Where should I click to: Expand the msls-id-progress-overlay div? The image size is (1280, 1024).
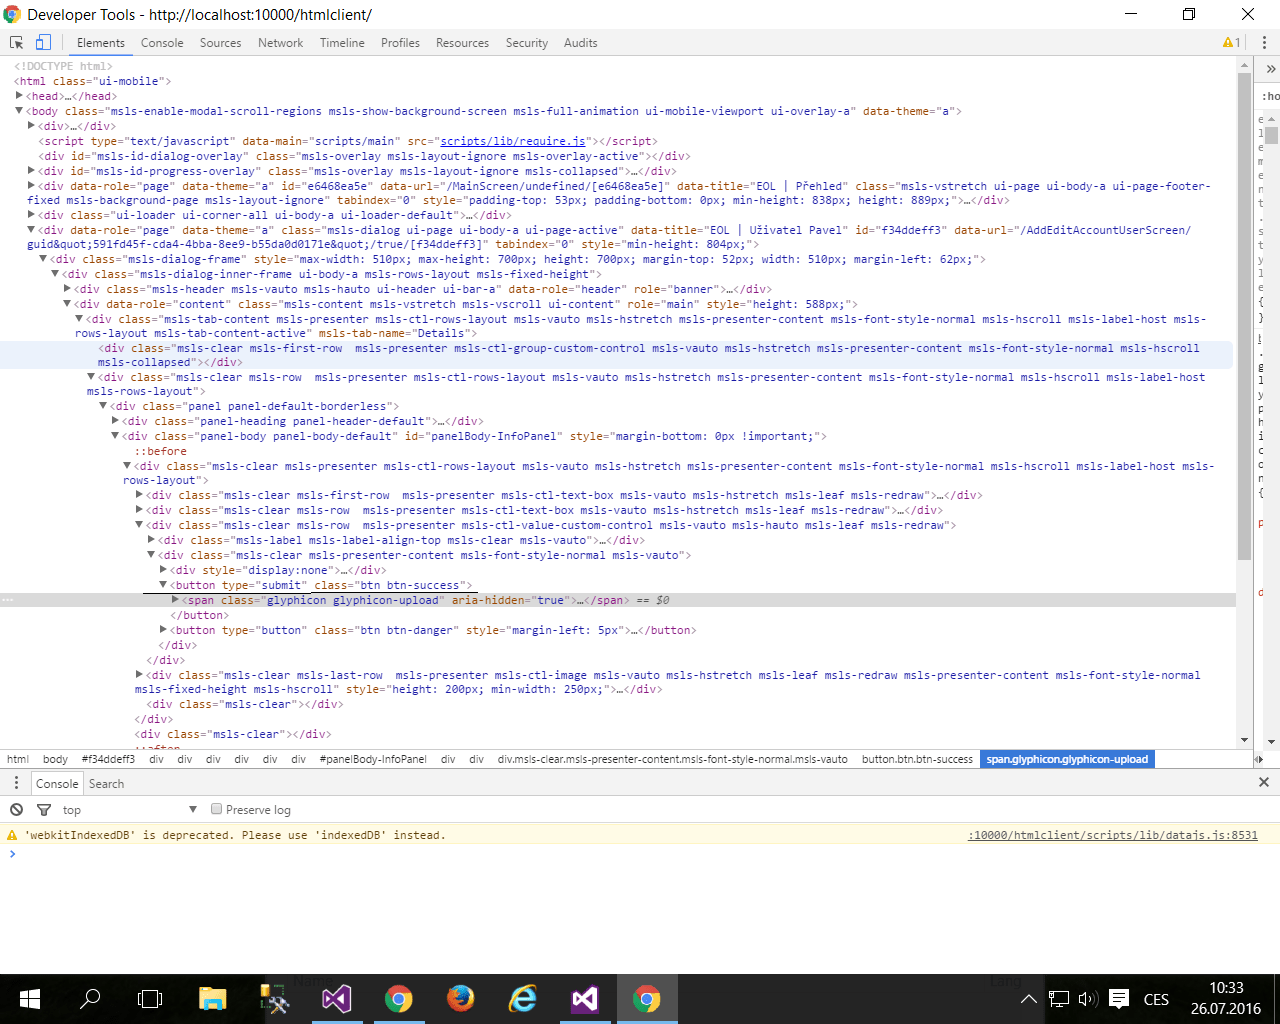click(x=32, y=171)
